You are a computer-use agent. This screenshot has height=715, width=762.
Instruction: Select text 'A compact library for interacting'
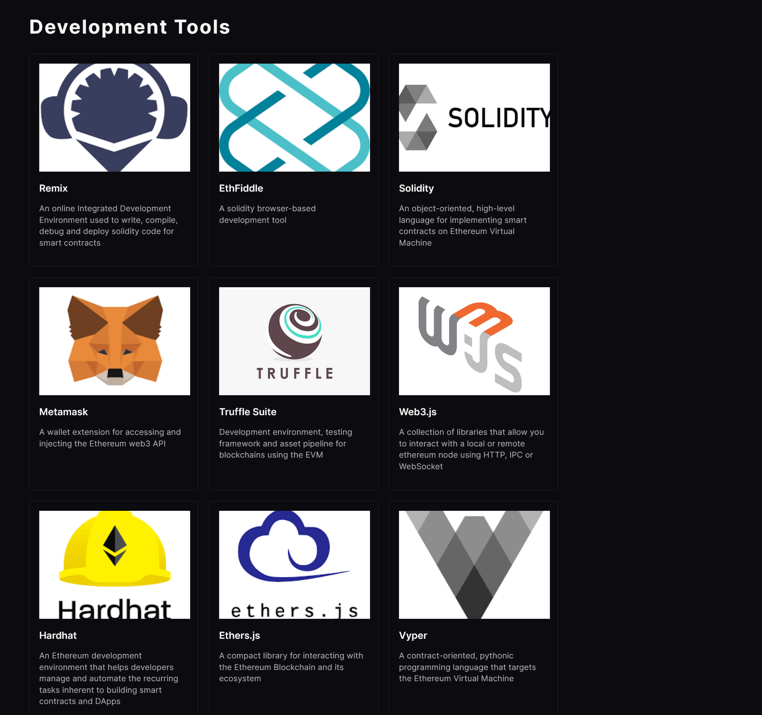point(291,667)
